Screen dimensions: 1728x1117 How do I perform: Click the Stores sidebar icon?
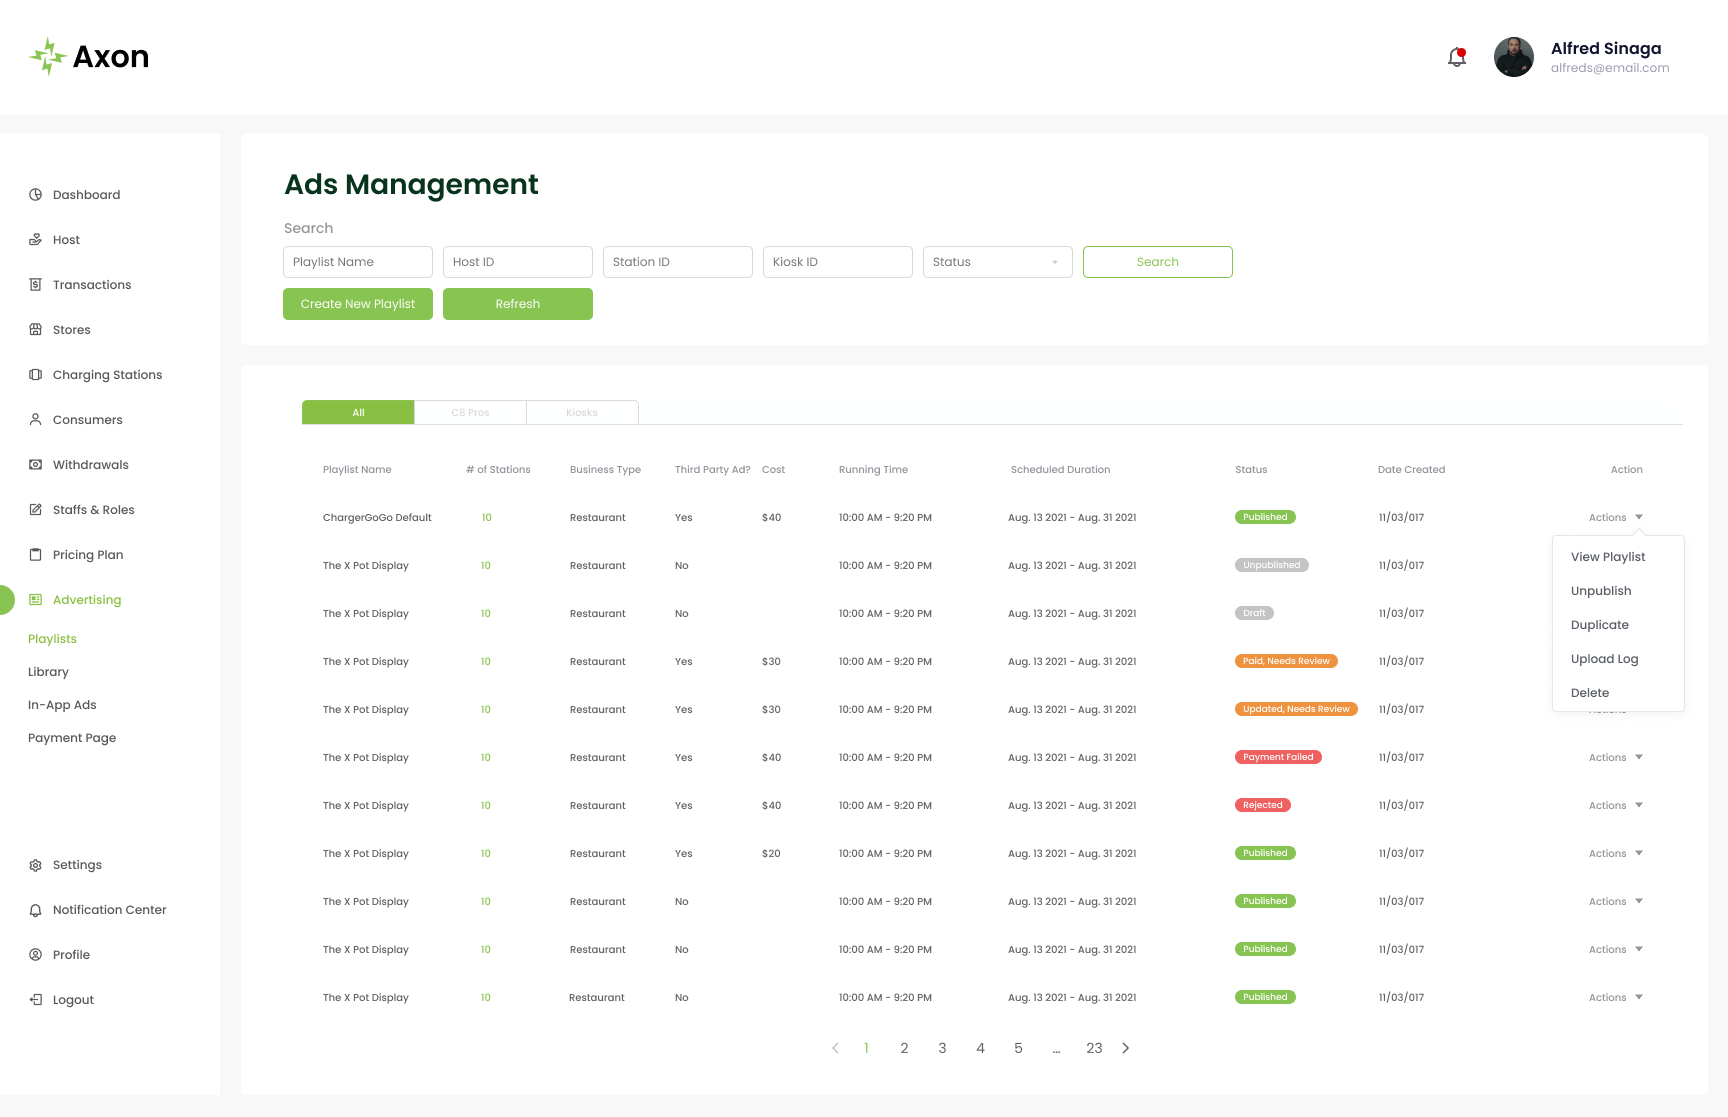(x=35, y=330)
